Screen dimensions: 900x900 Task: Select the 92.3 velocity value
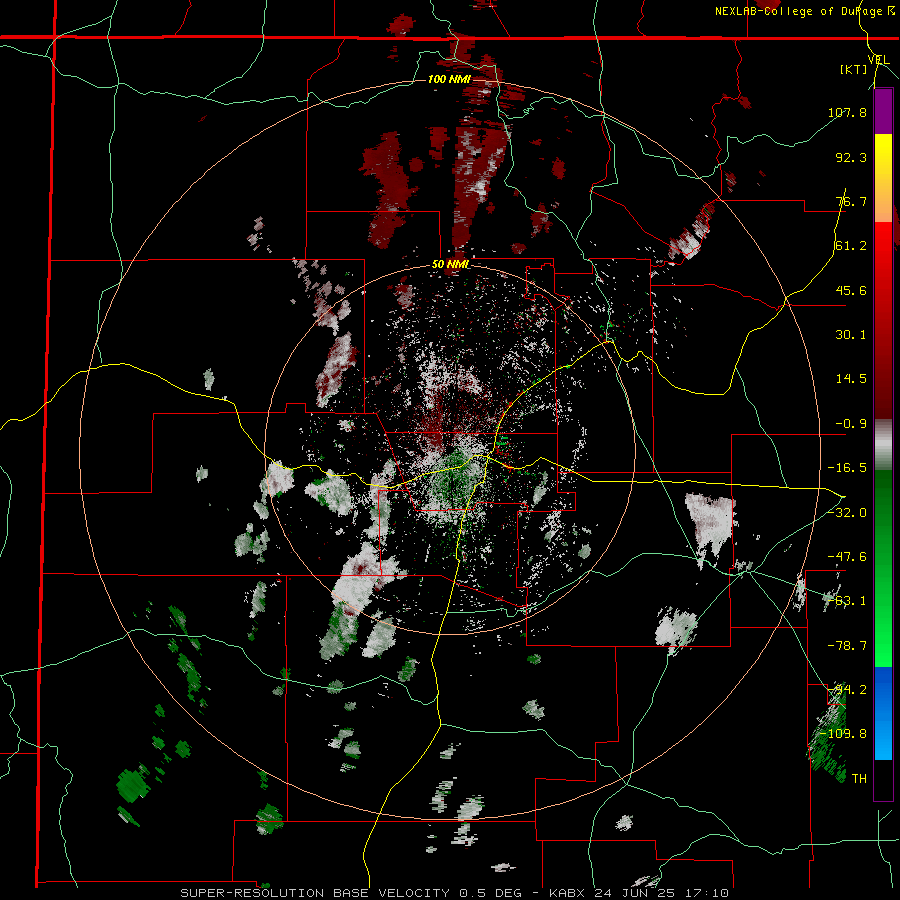click(851, 157)
